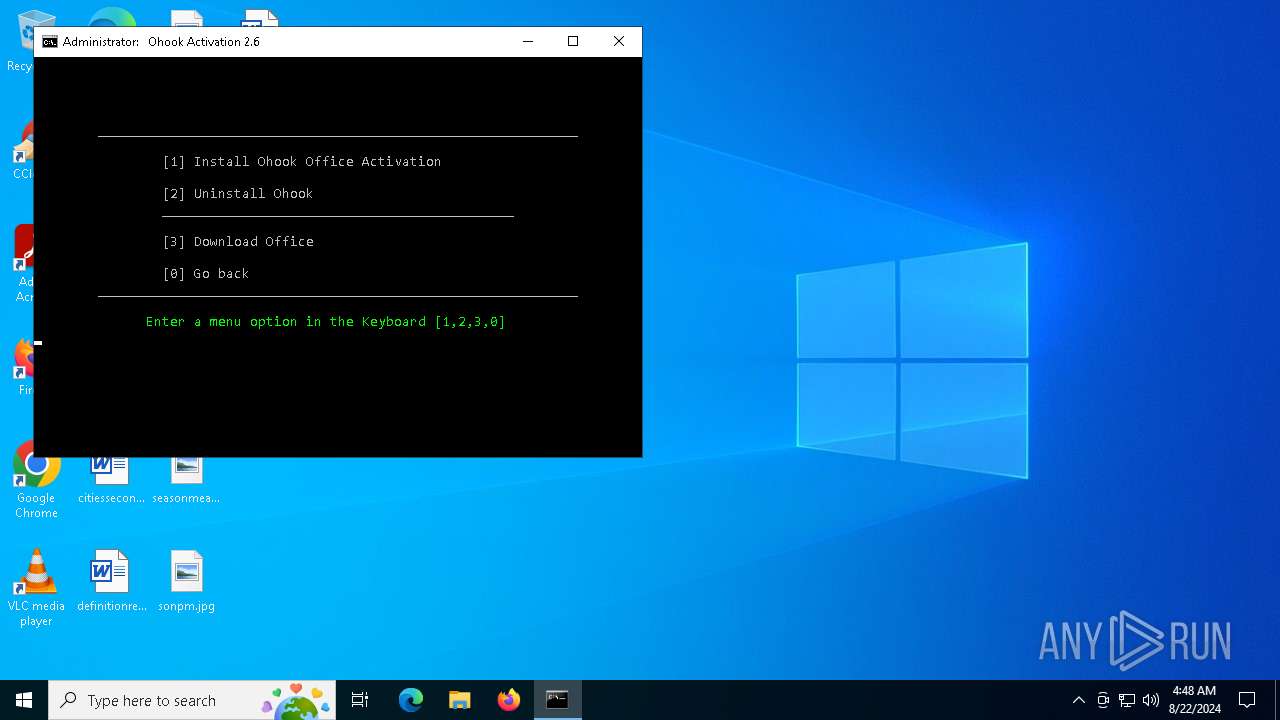
Task: Maximize the Ohook Activation window
Action: tap(573, 42)
